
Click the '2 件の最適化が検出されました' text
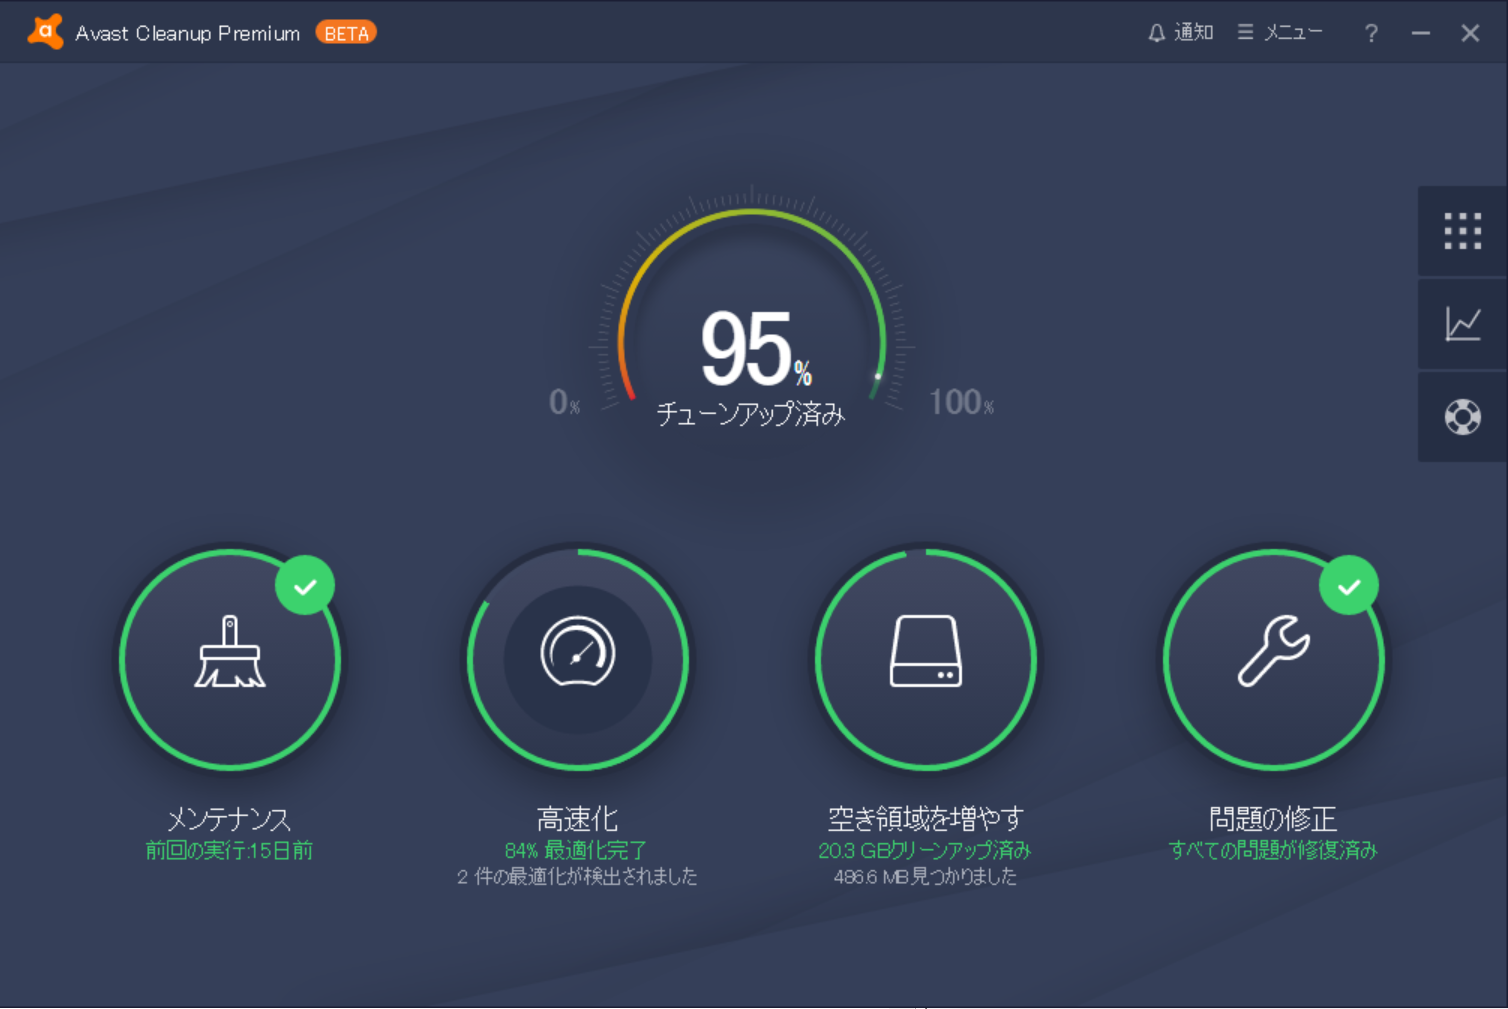tap(577, 877)
